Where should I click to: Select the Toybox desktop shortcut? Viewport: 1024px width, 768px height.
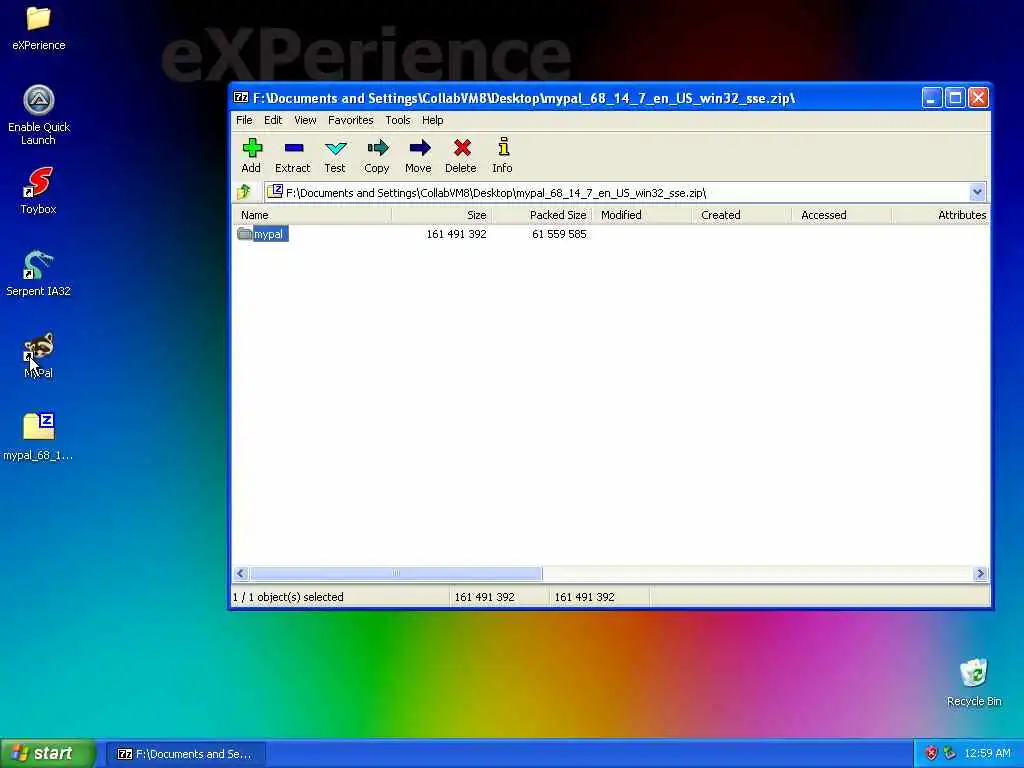tap(39, 190)
